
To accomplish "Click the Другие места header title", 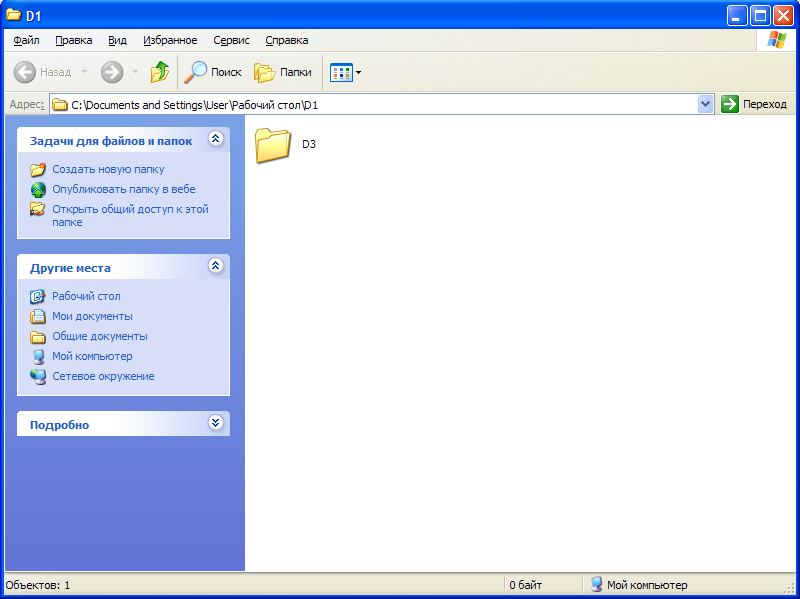I will (x=70, y=268).
